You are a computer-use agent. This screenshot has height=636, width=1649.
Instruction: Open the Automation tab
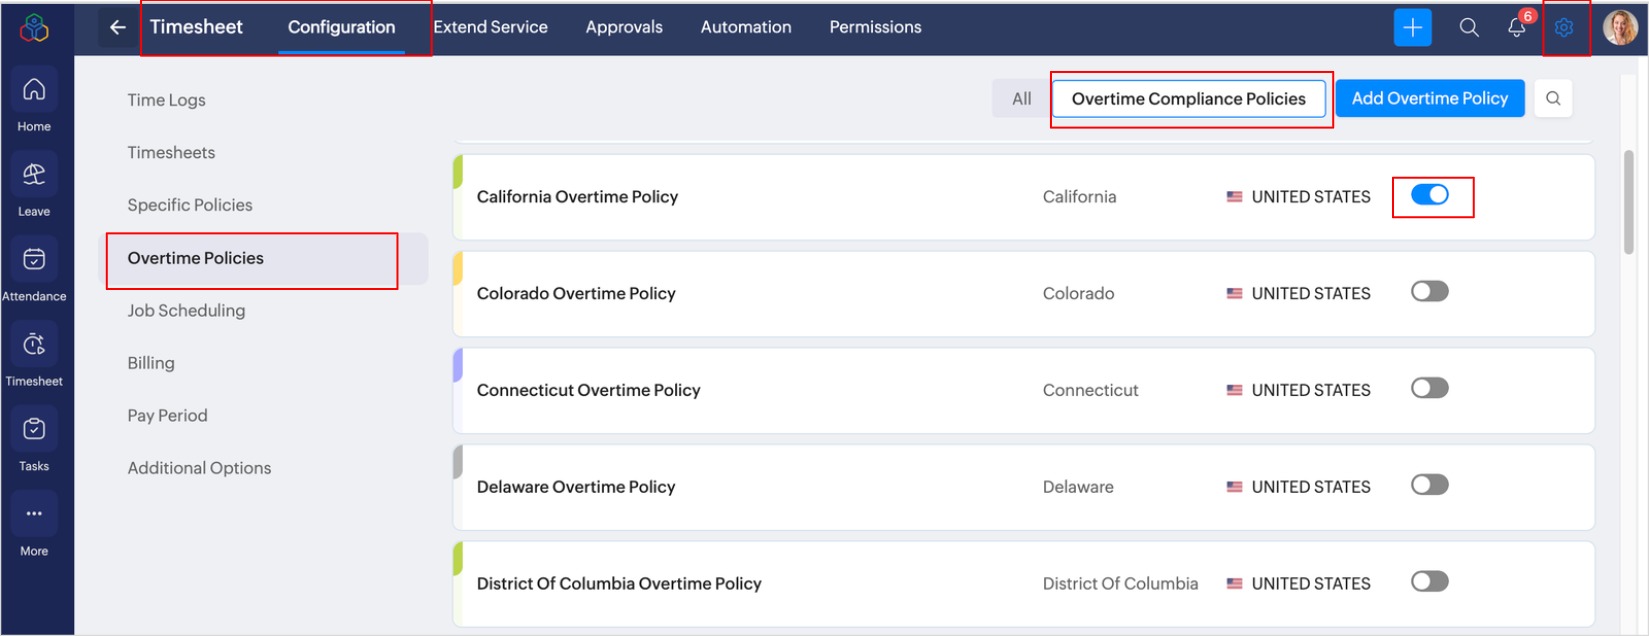746,27
